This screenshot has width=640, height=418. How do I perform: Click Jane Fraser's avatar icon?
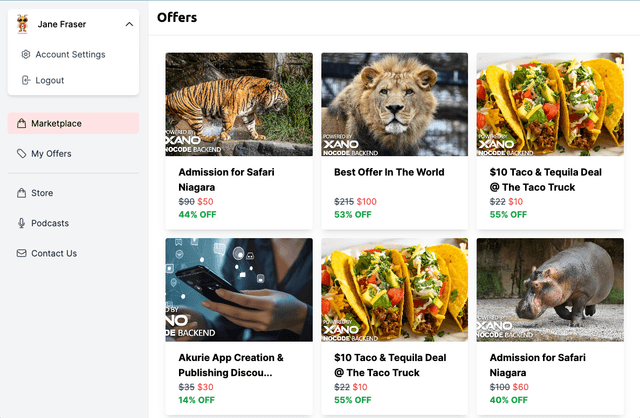pos(22,24)
